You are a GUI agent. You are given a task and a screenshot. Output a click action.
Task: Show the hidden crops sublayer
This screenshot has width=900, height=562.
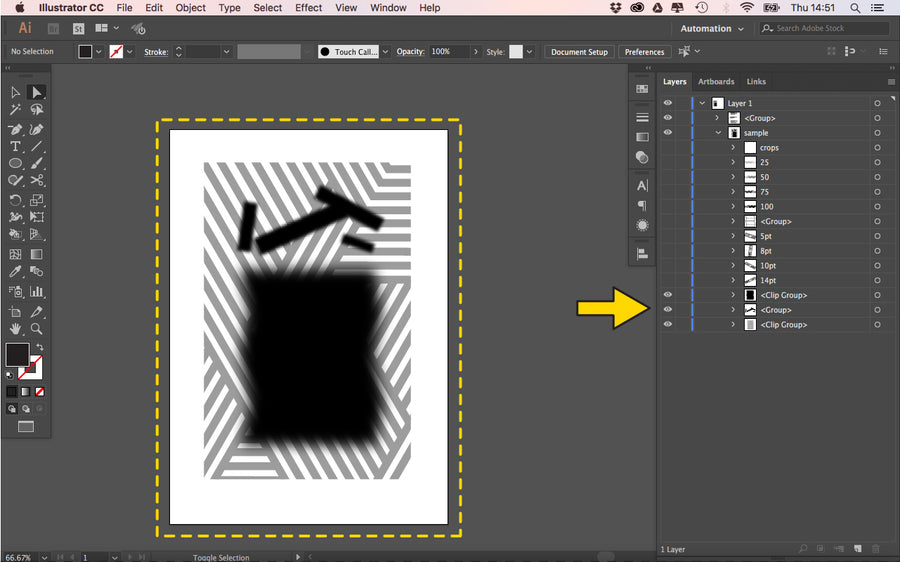[x=668, y=147]
